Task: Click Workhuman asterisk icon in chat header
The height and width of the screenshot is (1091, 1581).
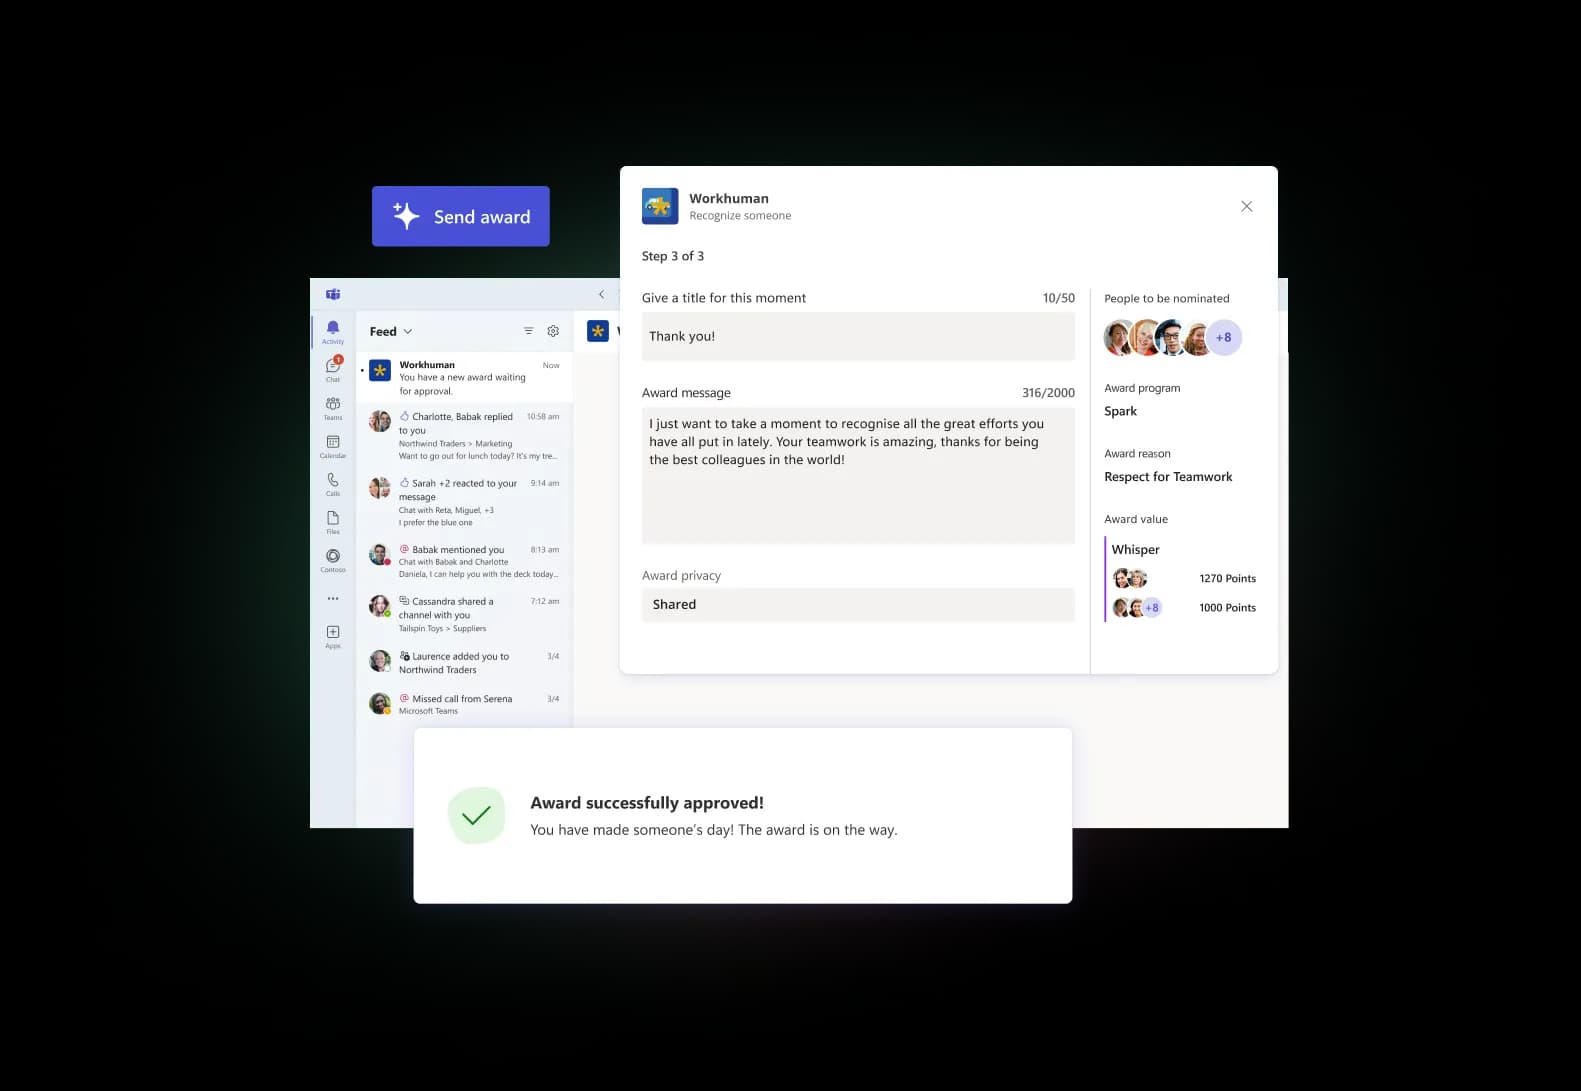Action: (598, 331)
